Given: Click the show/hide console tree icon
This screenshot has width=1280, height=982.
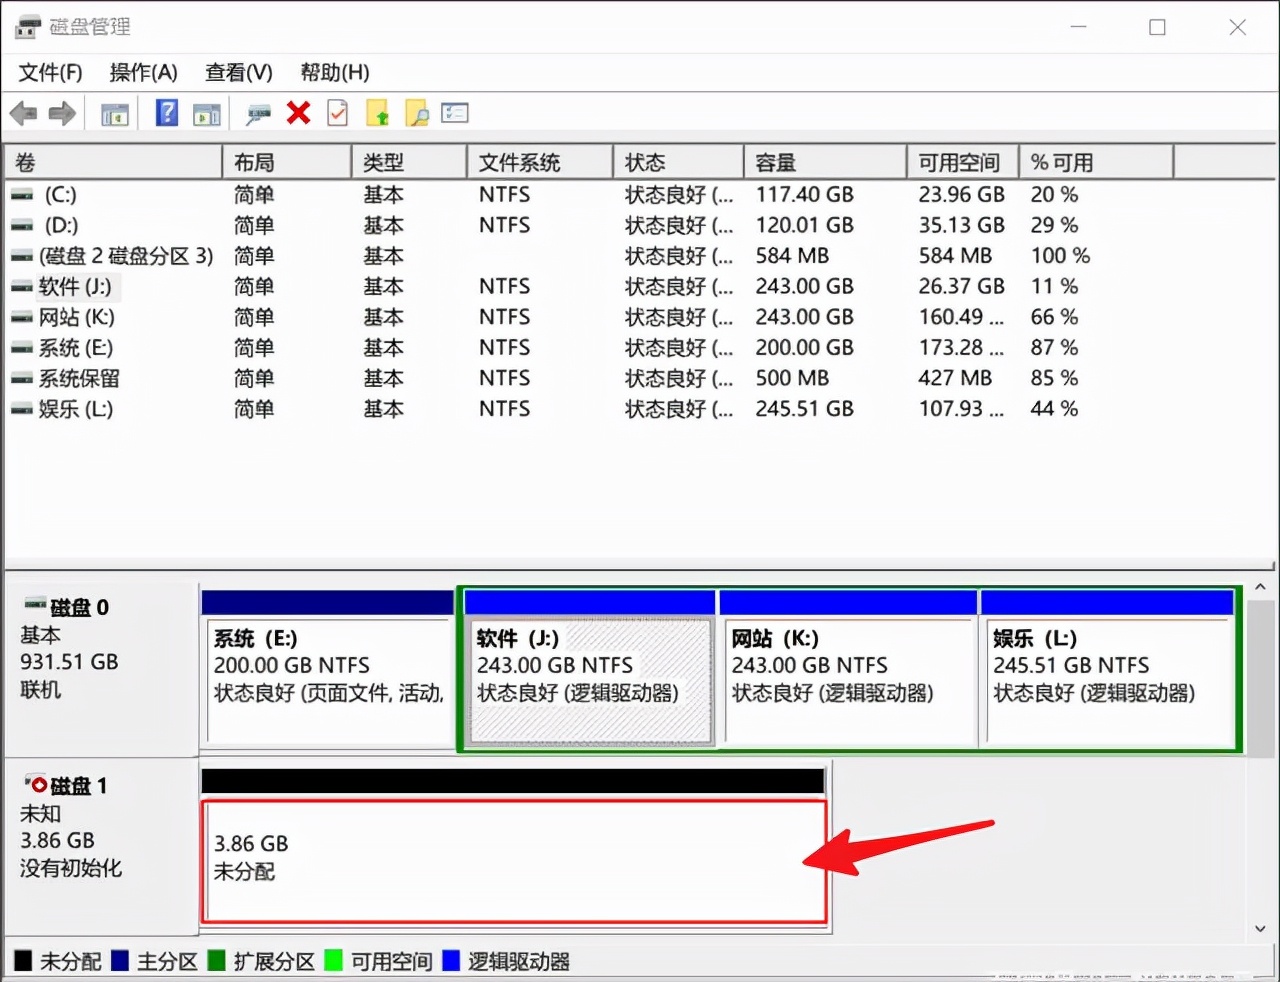Looking at the screenshot, I should (113, 113).
